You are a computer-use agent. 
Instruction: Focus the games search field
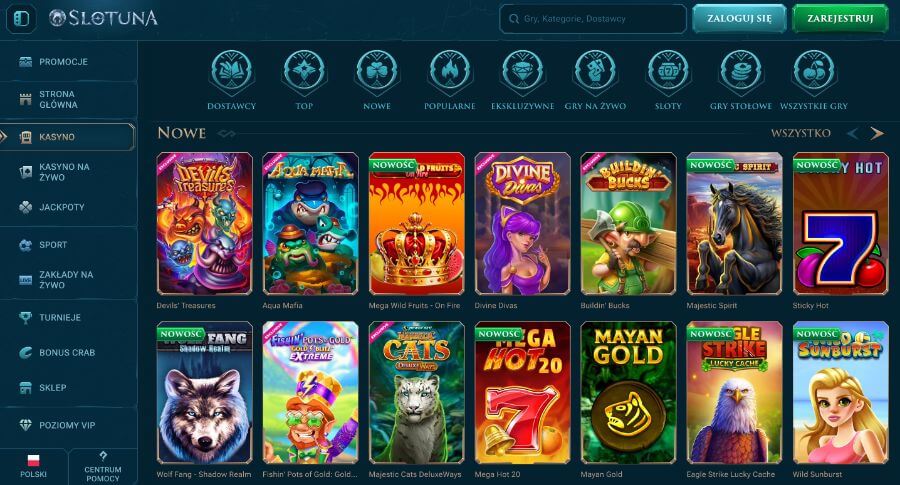pyautogui.click(x=593, y=19)
